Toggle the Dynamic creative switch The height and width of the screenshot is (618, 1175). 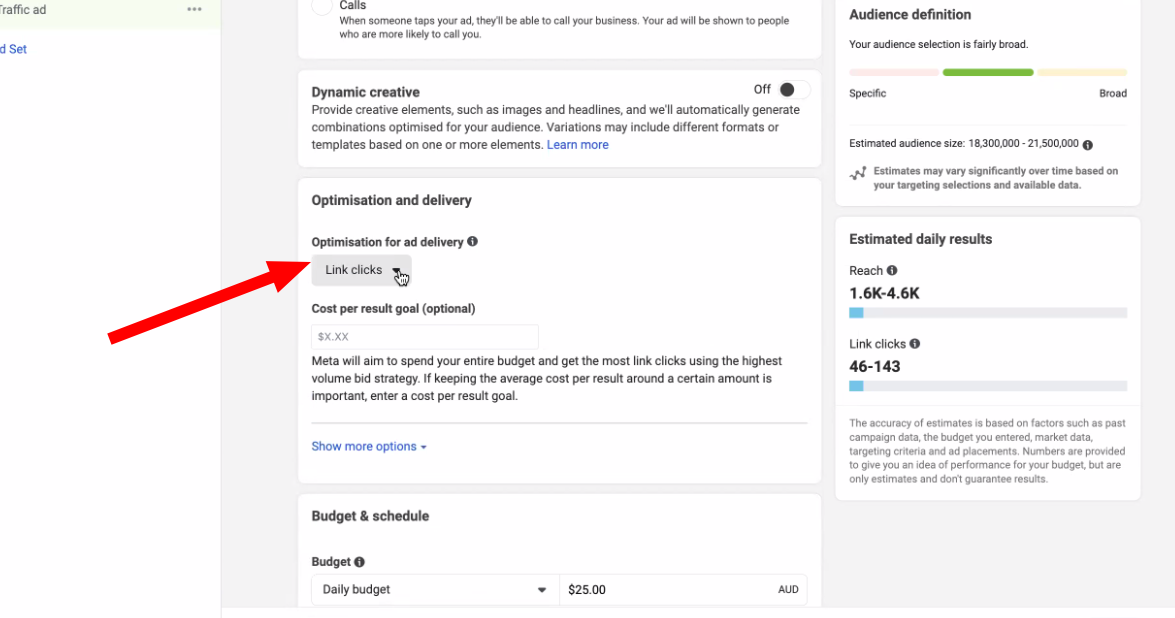coord(793,90)
